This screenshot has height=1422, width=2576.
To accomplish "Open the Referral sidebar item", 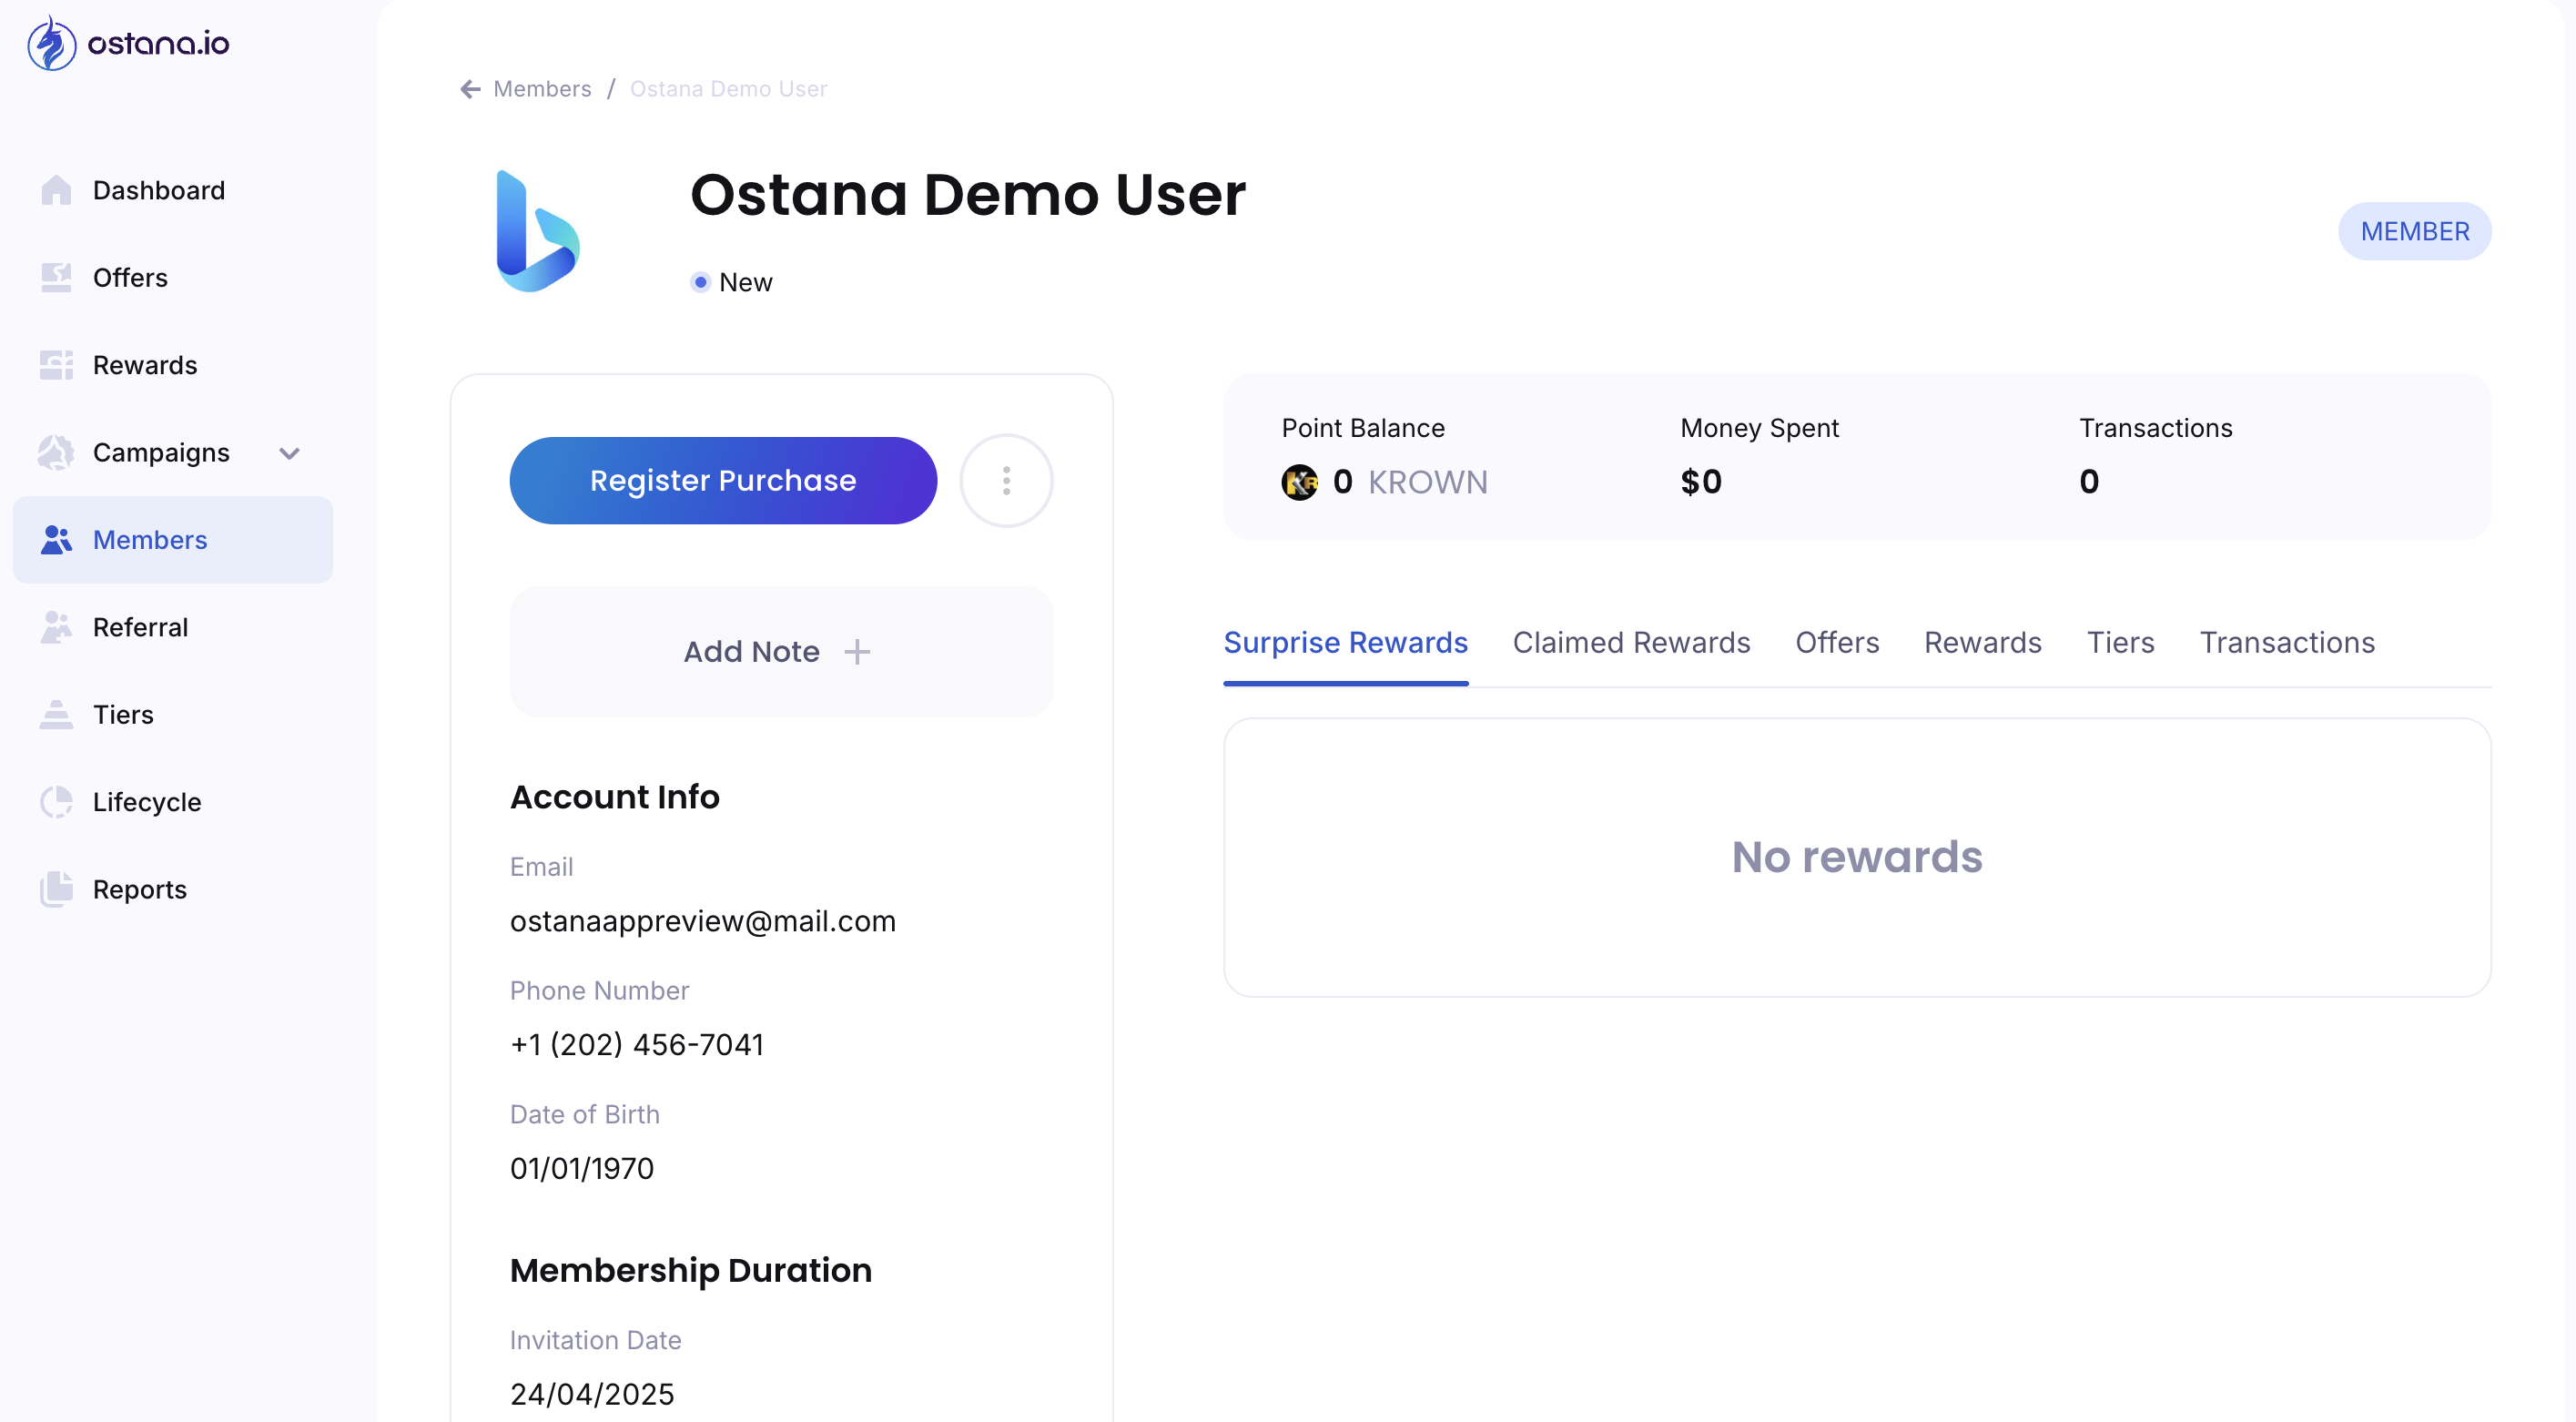I will [173, 627].
